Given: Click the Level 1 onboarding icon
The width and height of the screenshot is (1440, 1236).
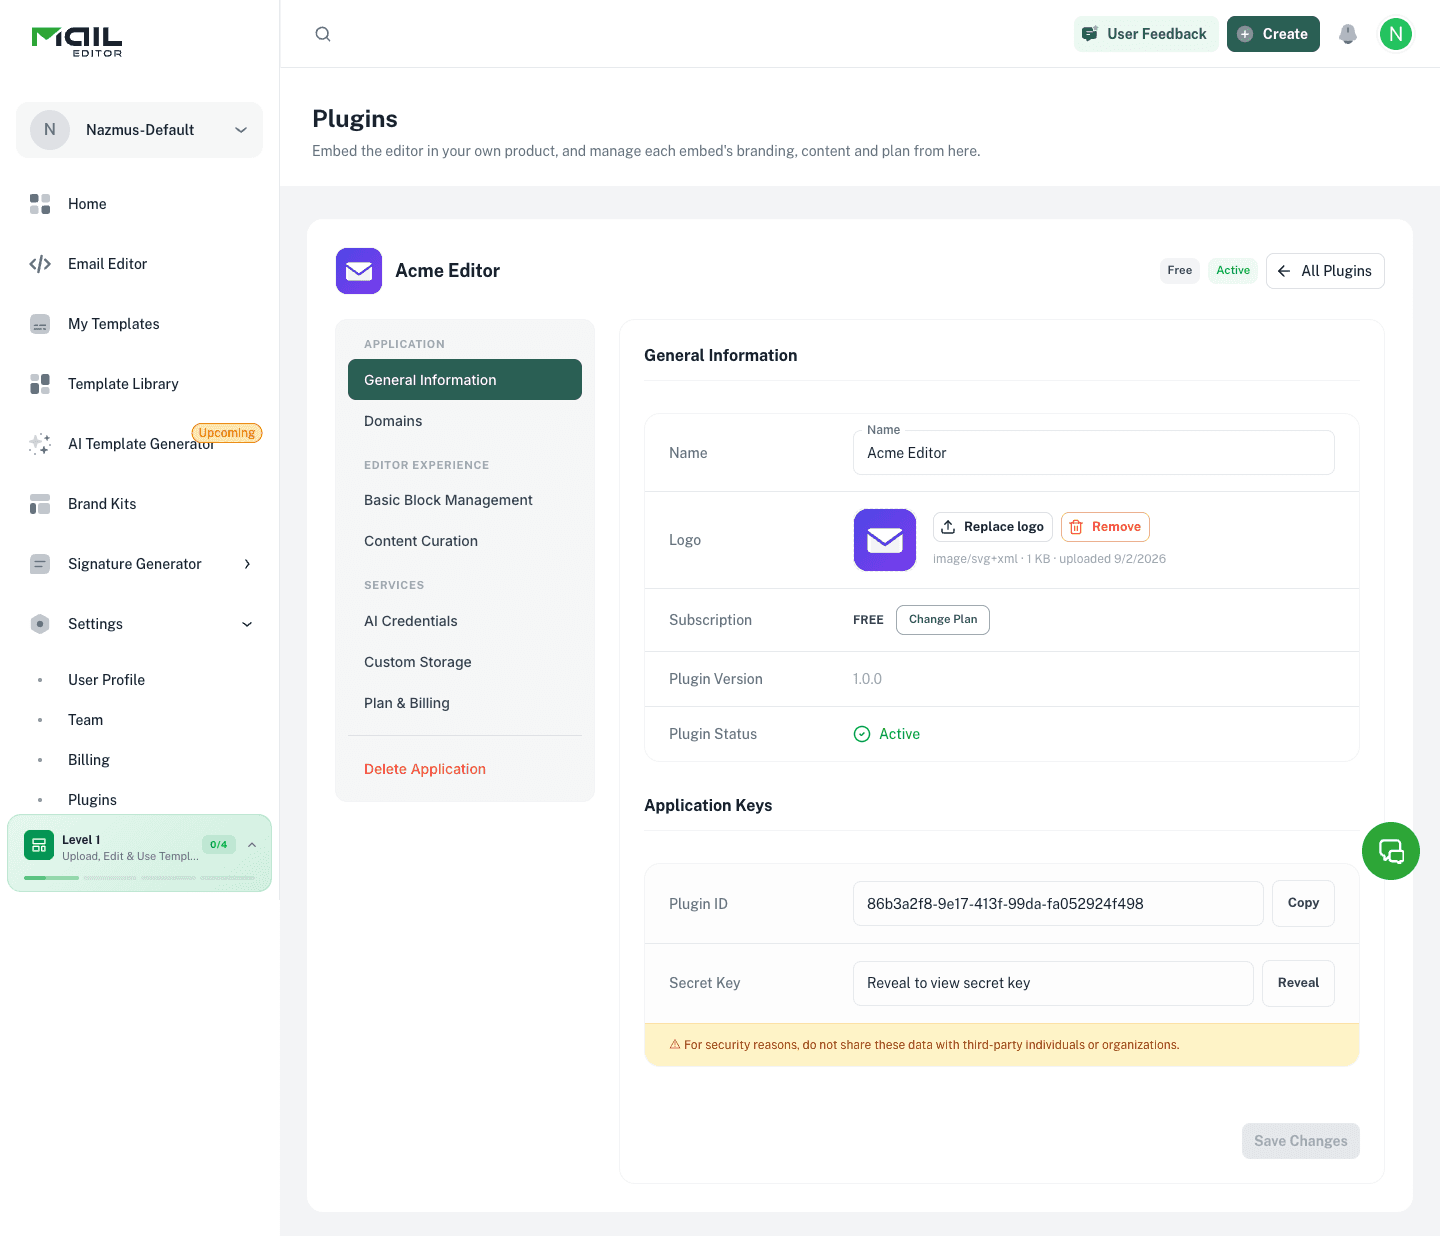Looking at the screenshot, I should point(39,846).
